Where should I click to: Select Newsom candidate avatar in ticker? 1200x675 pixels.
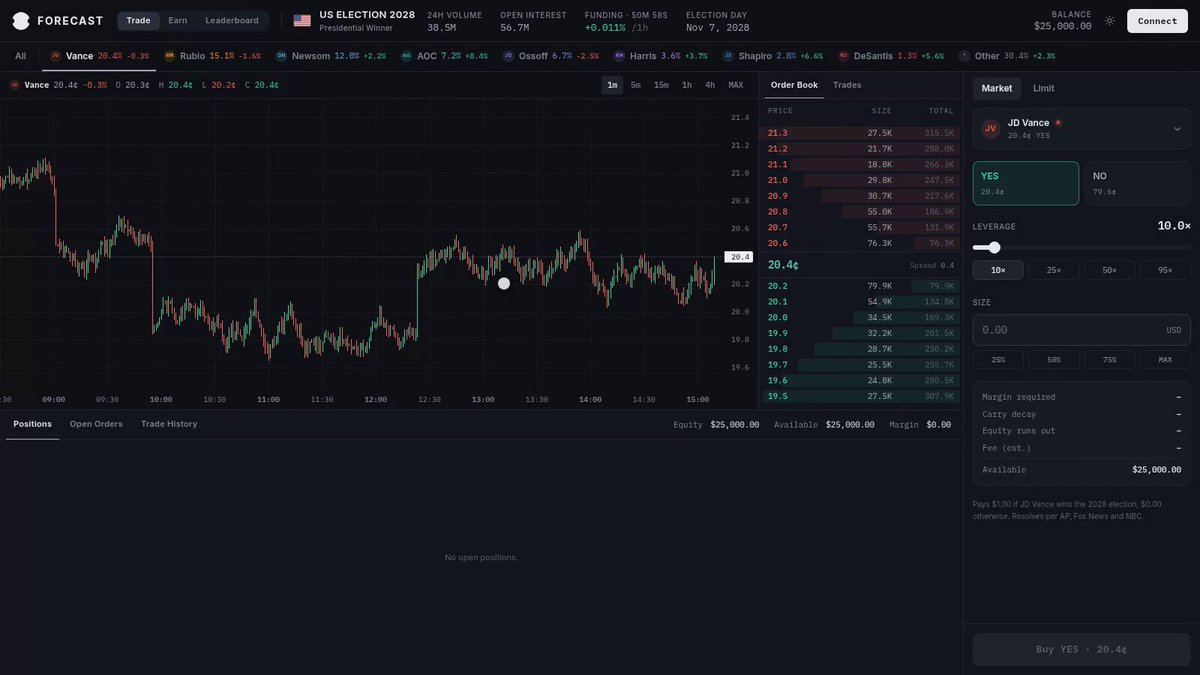tap(281, 56)
